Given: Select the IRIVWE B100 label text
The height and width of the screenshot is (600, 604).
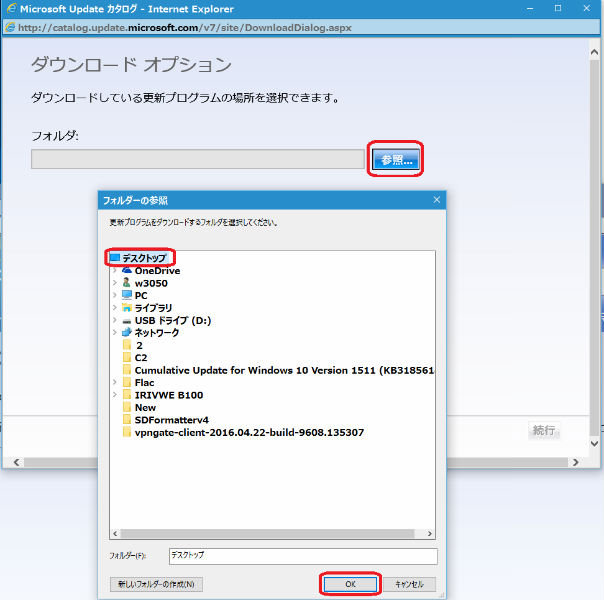Looking at the screenshot, I should pos(169,395).
